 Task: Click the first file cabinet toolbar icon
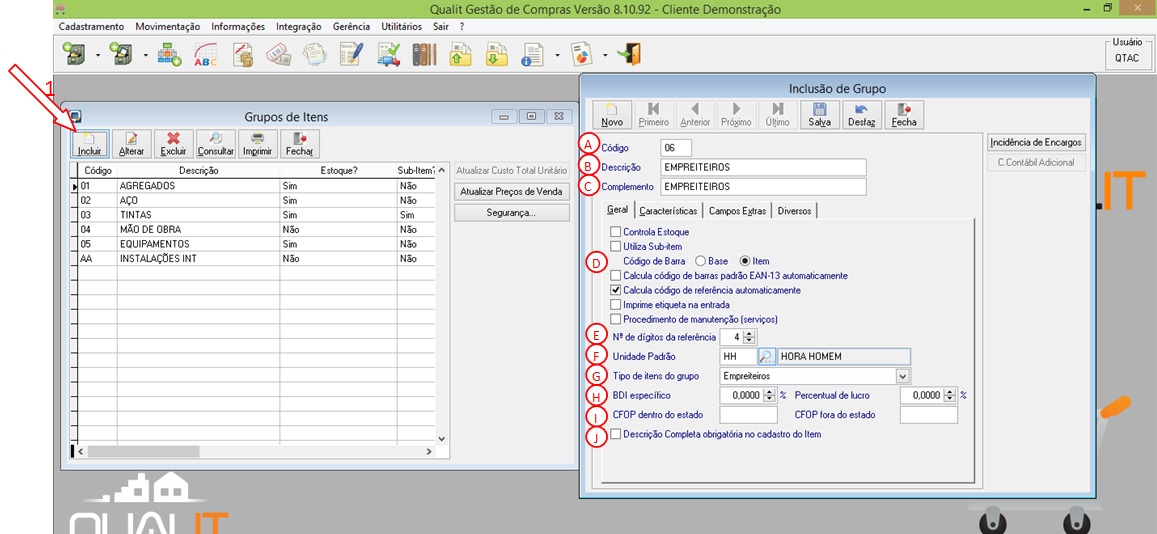click(x=76, y=55)
